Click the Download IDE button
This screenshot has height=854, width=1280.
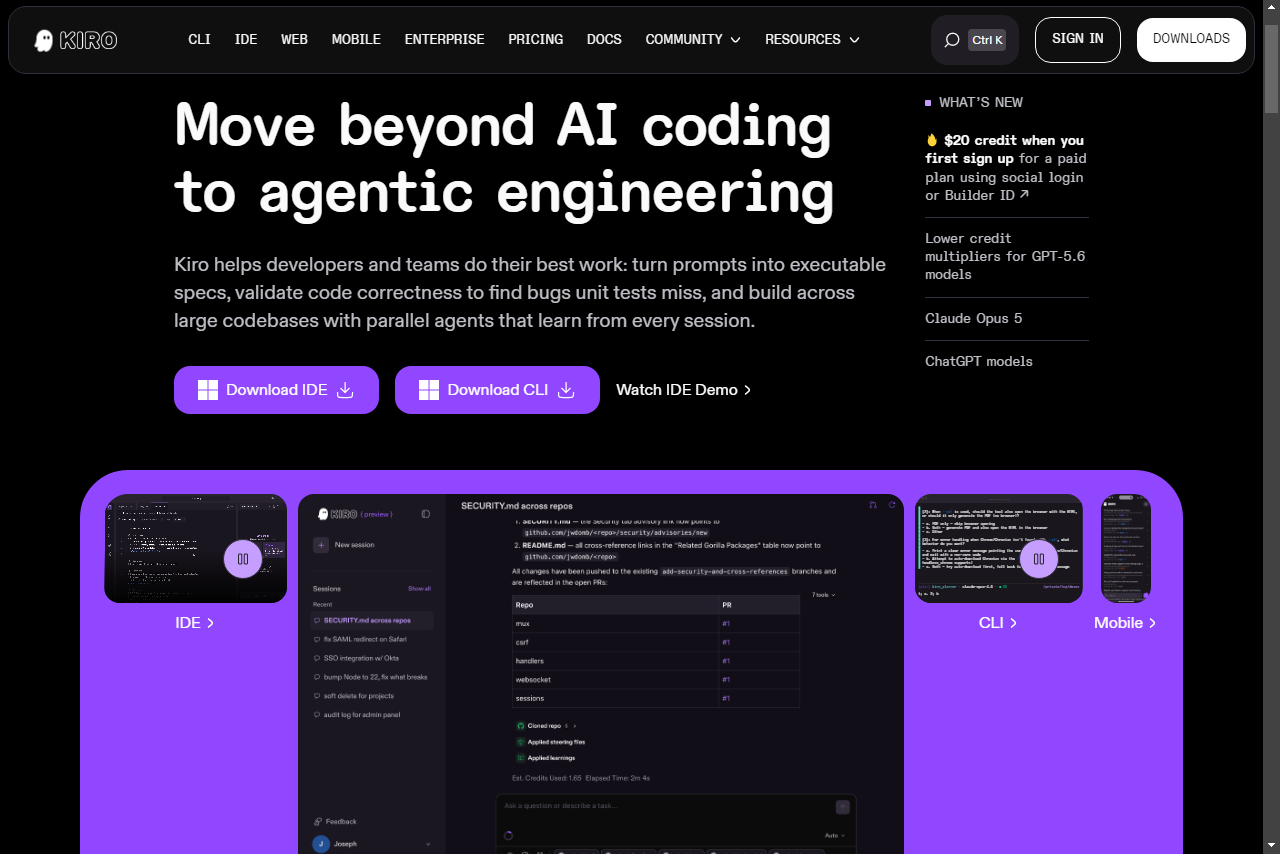(276, 390)
